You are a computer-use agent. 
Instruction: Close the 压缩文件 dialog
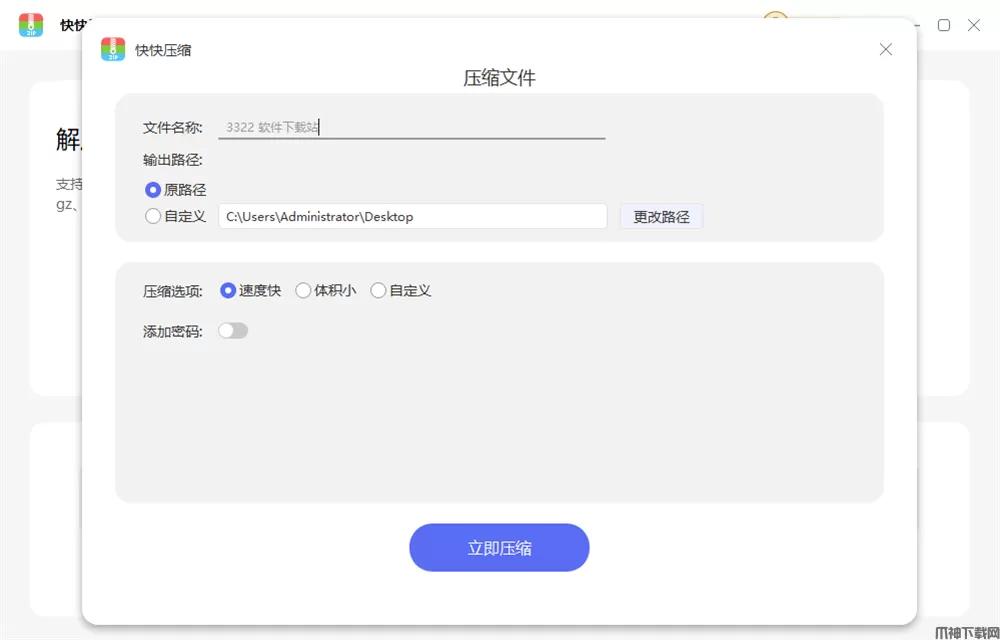(x=885, y=49)
